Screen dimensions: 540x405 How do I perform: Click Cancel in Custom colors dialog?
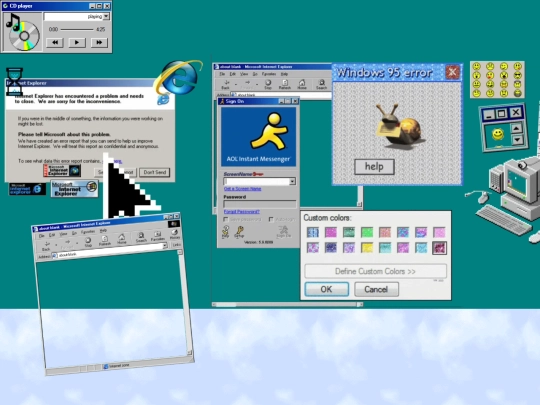376,289
